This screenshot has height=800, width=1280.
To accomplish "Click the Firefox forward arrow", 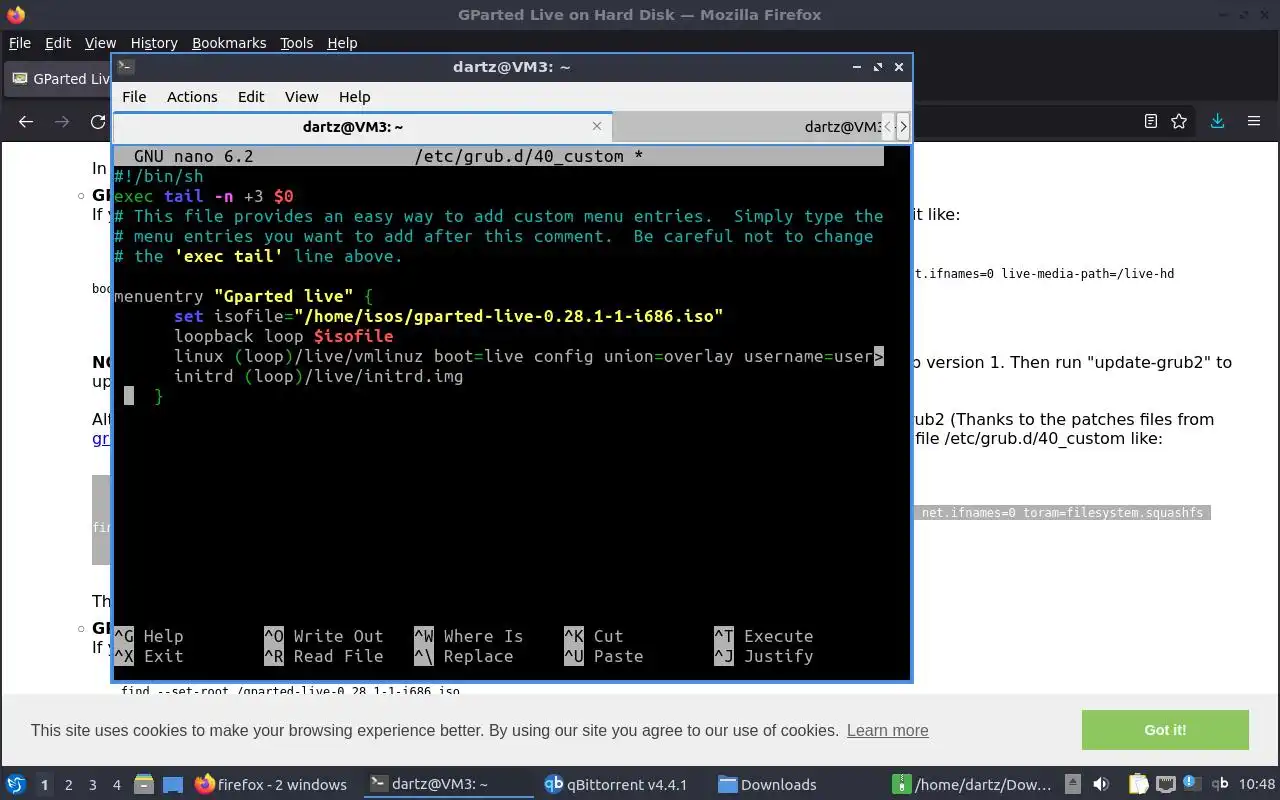I will tap(62, 121).
